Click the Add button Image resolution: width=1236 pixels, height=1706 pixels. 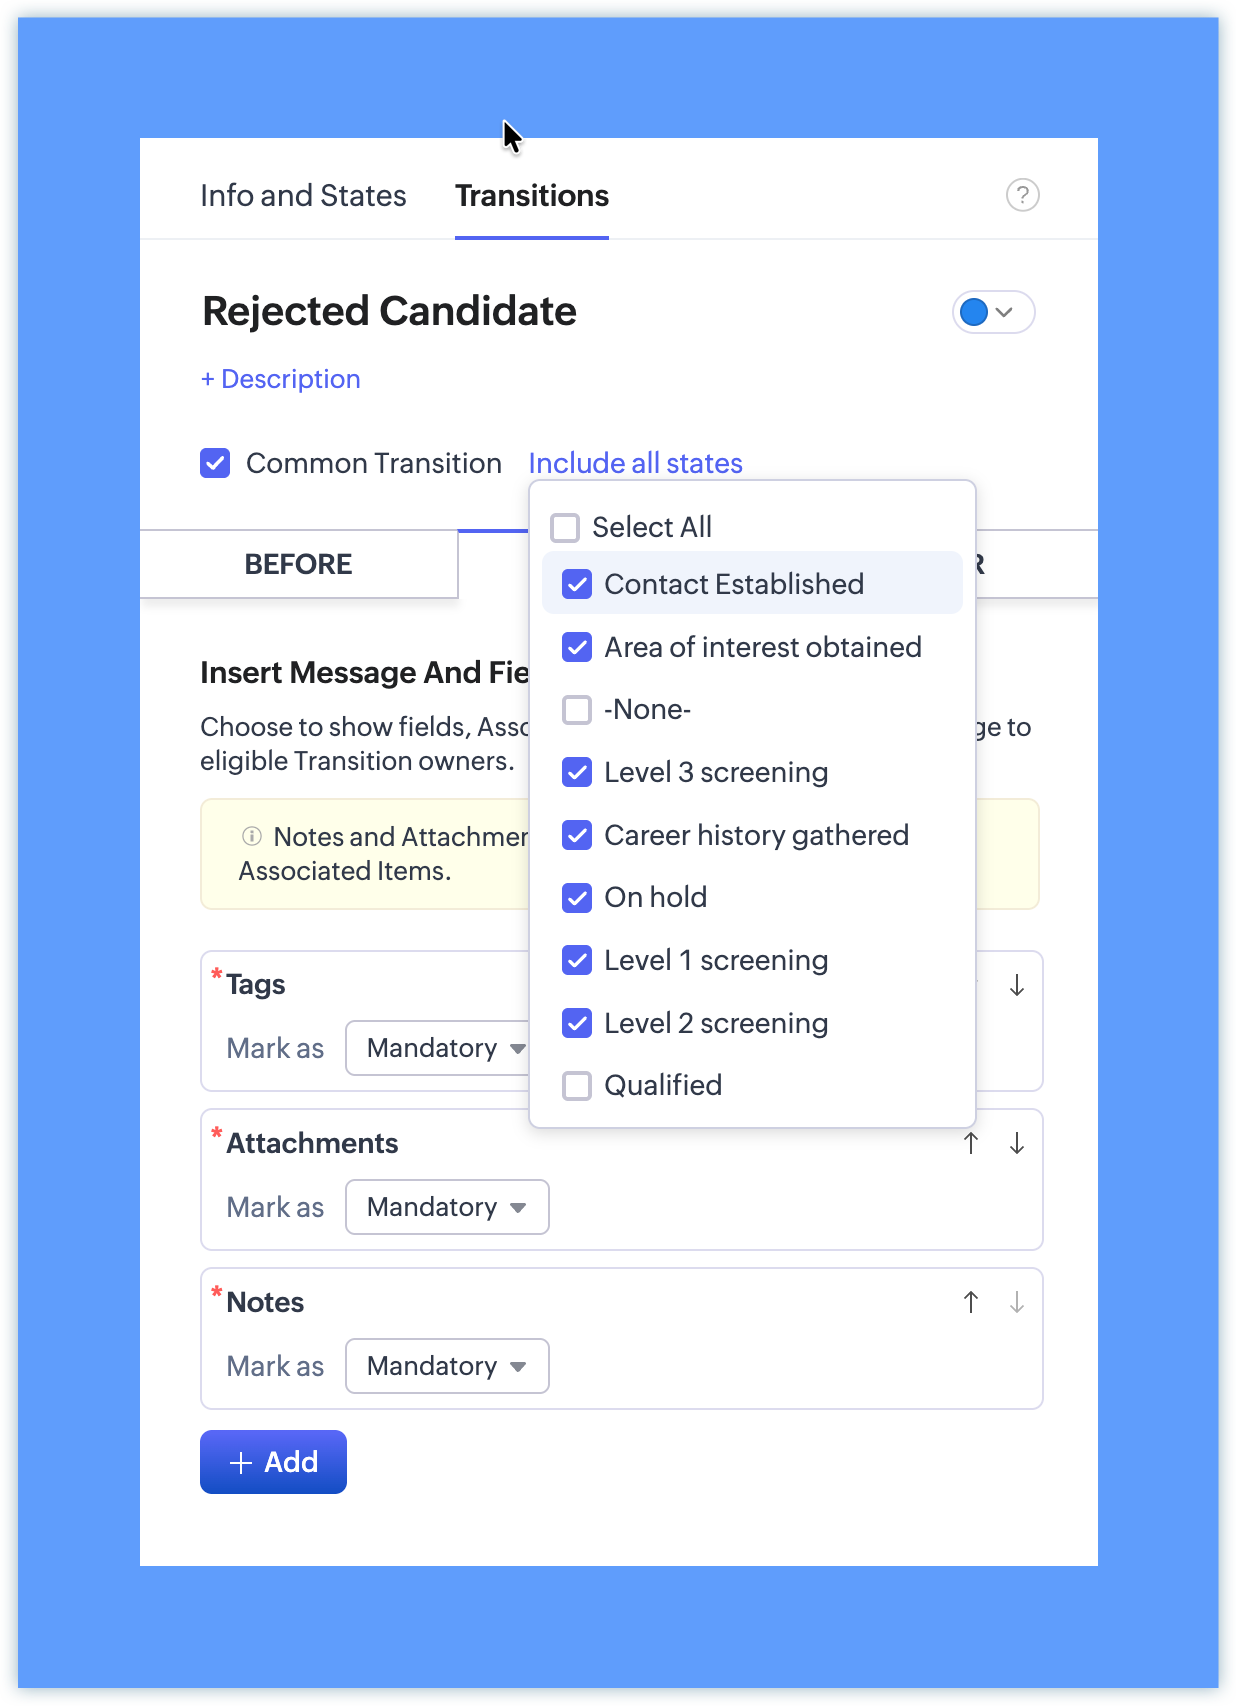click(x=273, y=1462)
